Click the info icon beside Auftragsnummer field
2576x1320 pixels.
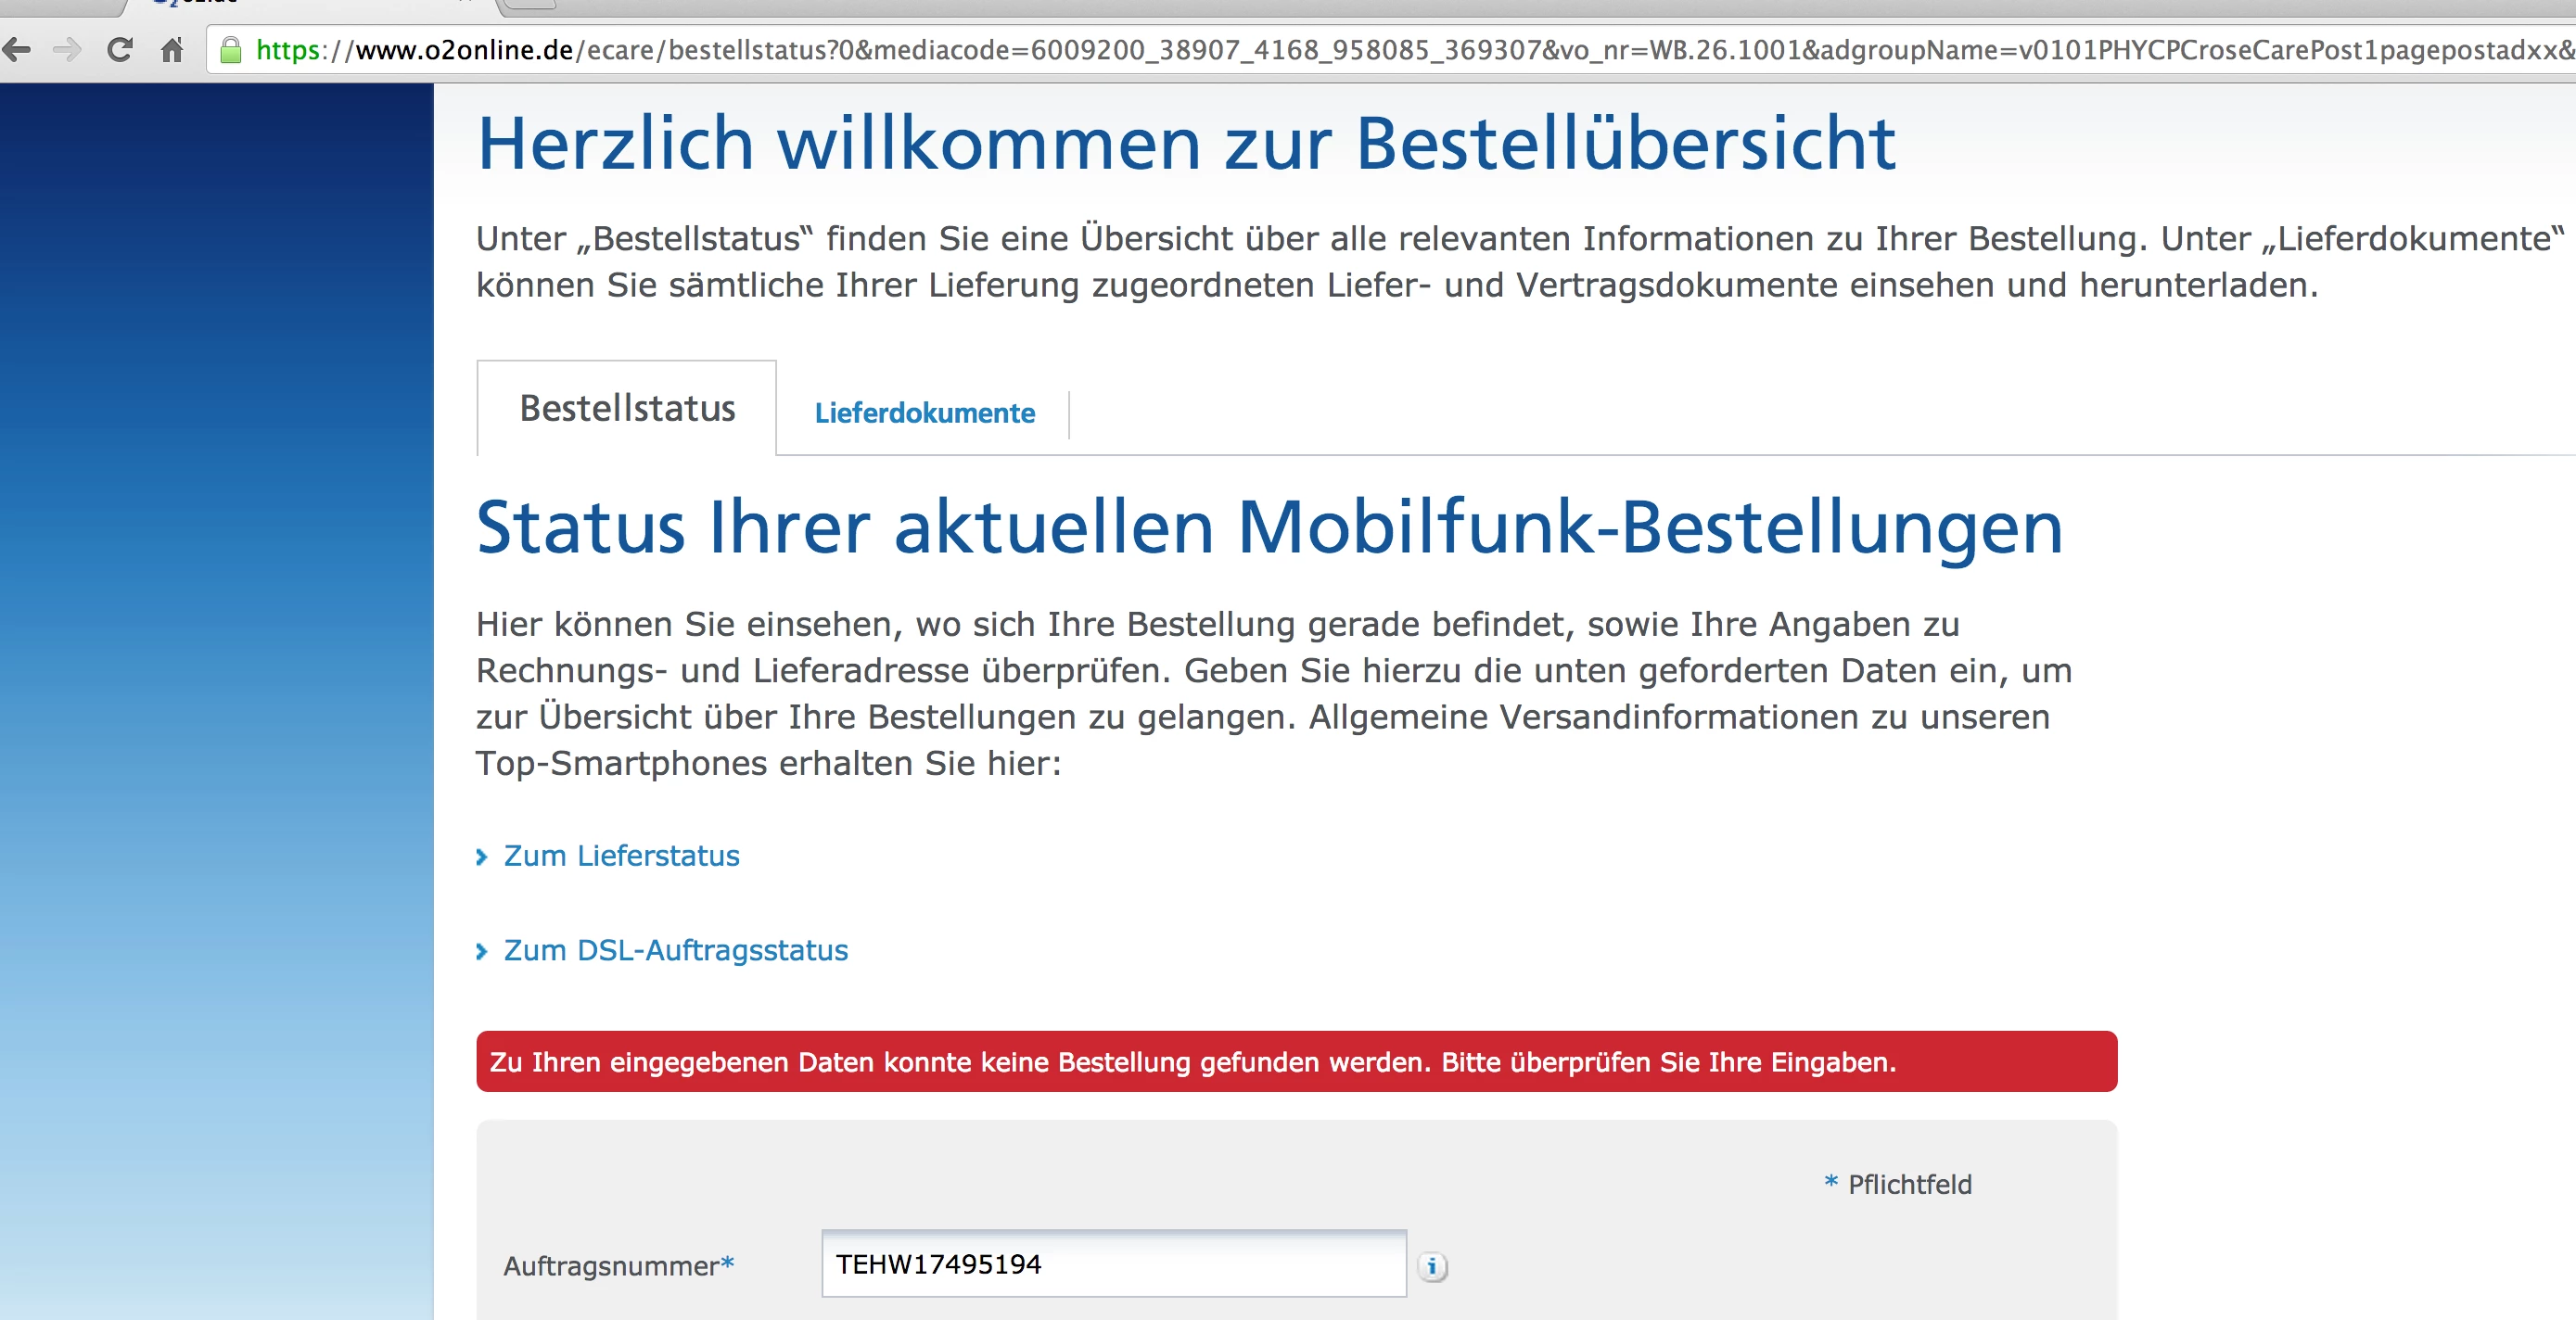[1432, 1266]
